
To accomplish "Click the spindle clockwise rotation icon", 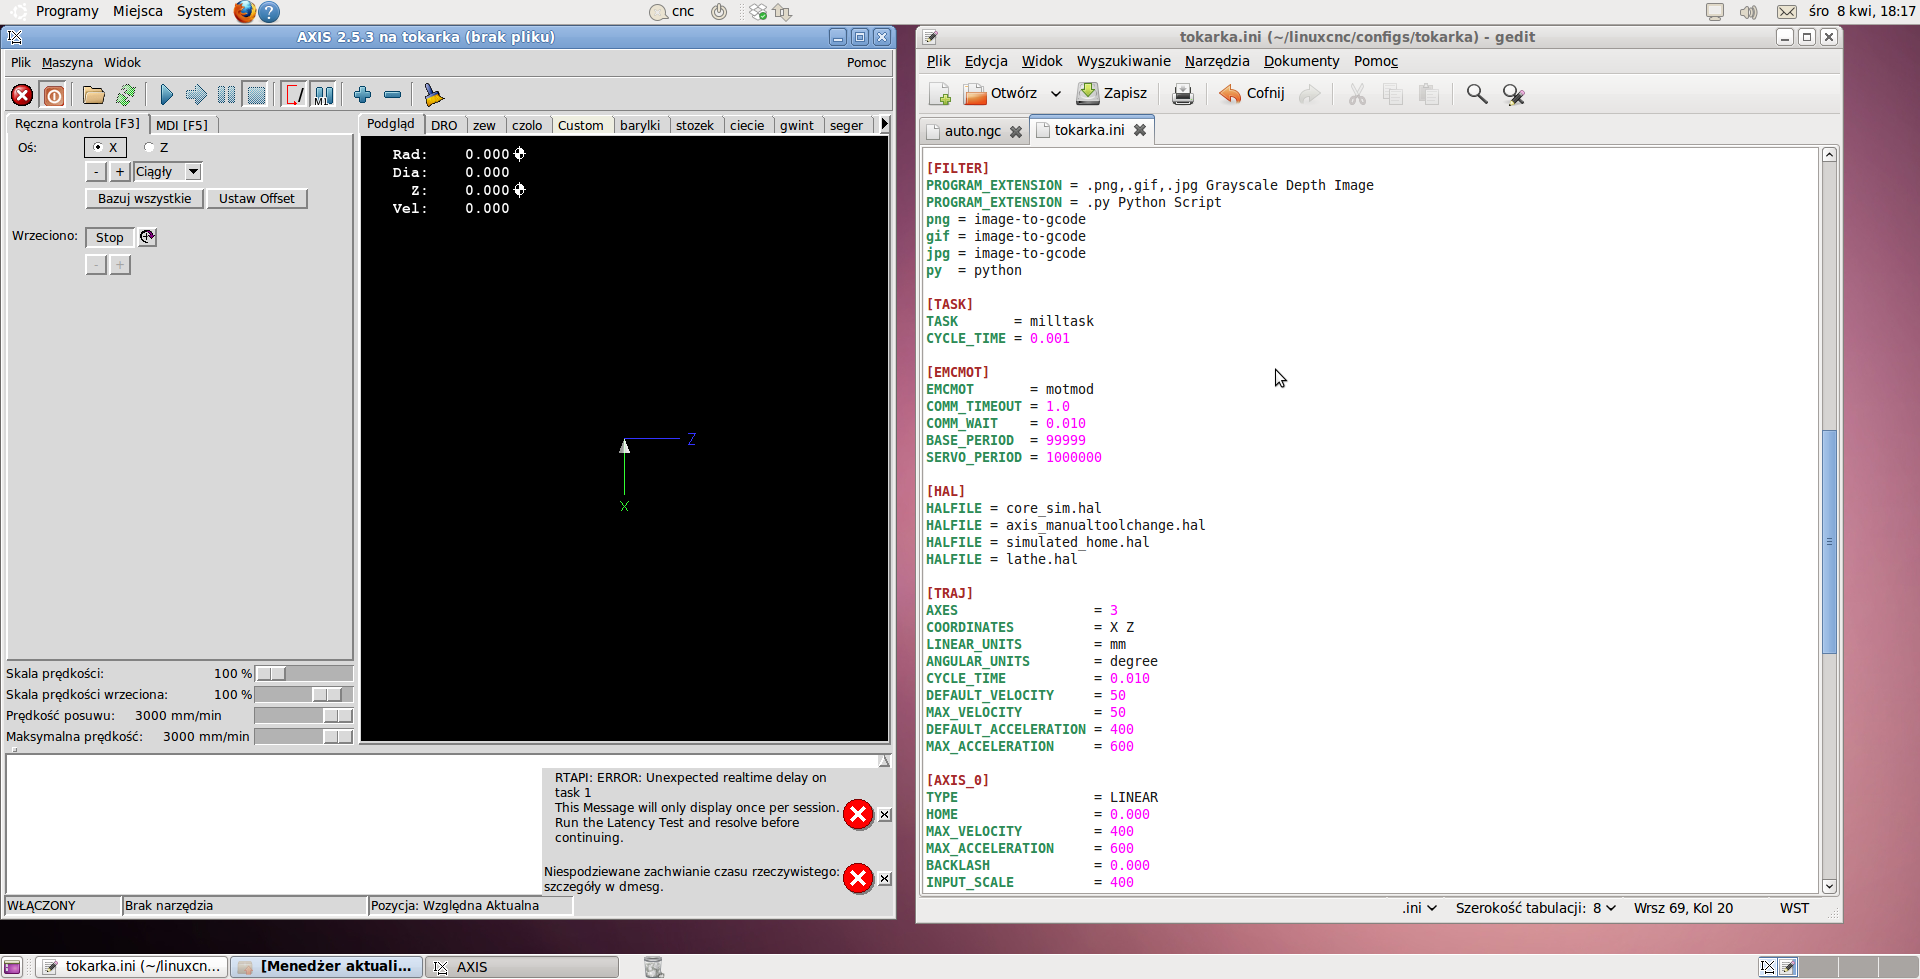I will [x=147, y=237].
